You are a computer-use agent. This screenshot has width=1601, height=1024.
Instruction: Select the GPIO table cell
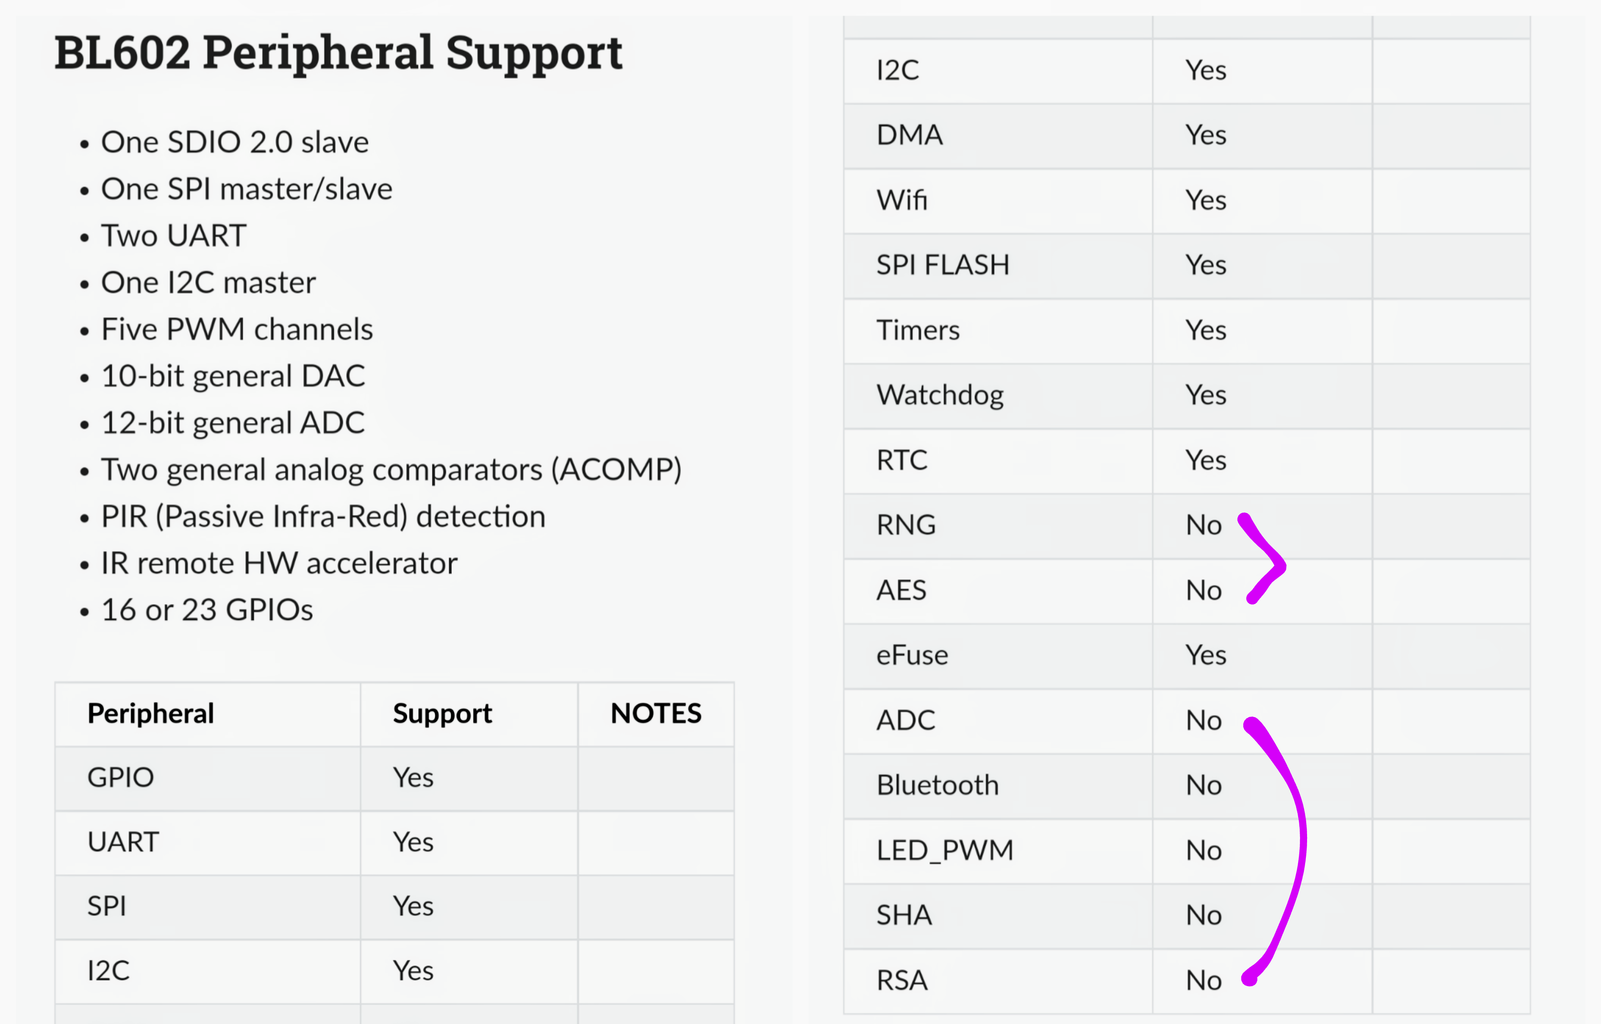coord(121,777)
